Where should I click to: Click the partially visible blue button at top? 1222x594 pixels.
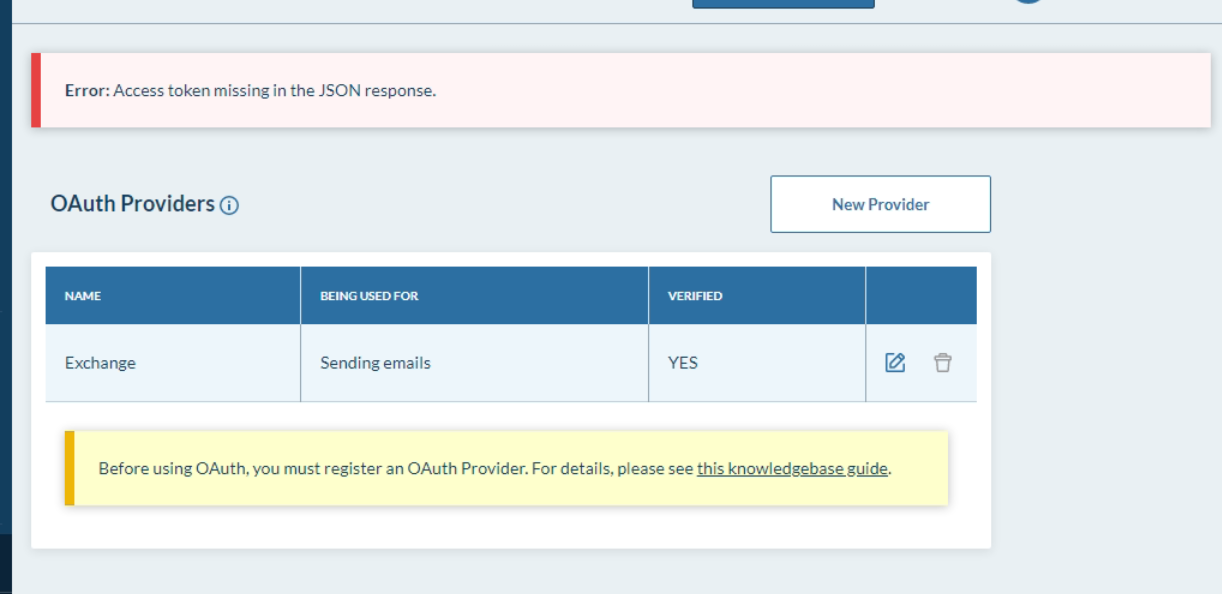pyautogui.click(x=783, y=4)
